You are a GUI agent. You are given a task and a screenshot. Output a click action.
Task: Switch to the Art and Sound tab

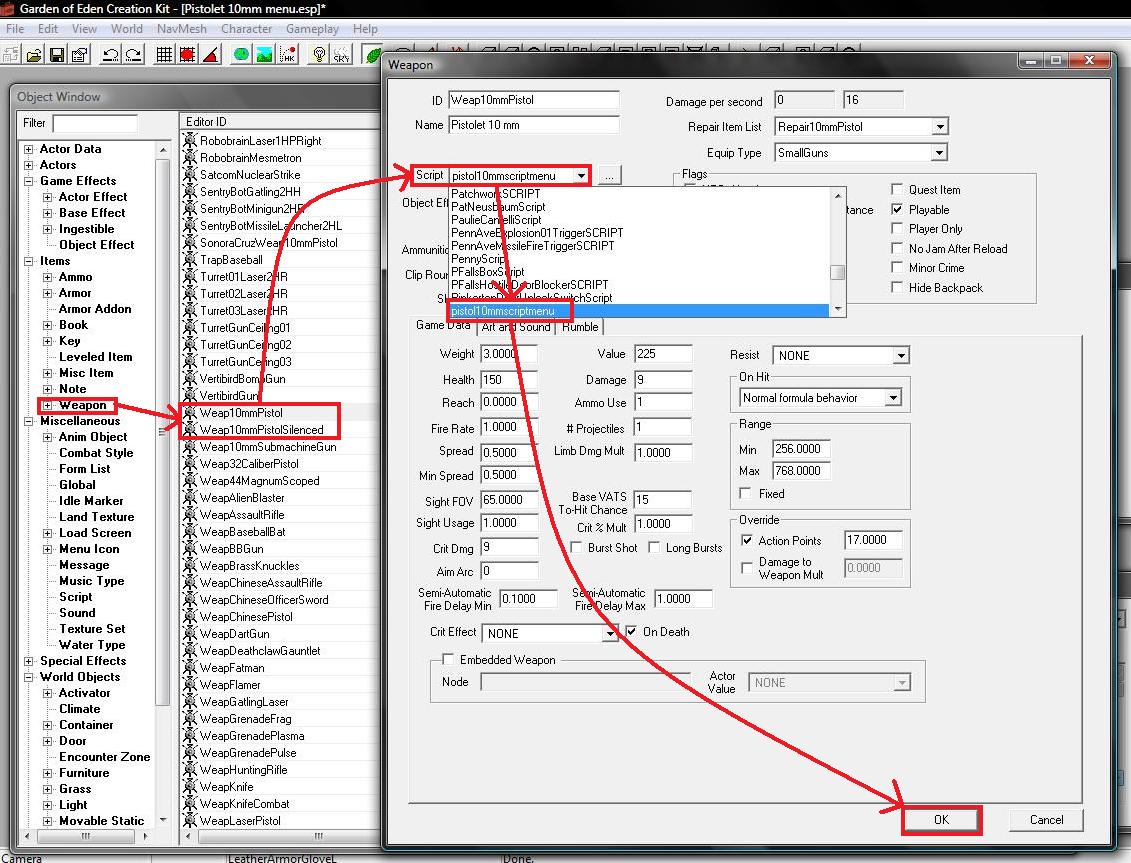click(x=516, y=327)
